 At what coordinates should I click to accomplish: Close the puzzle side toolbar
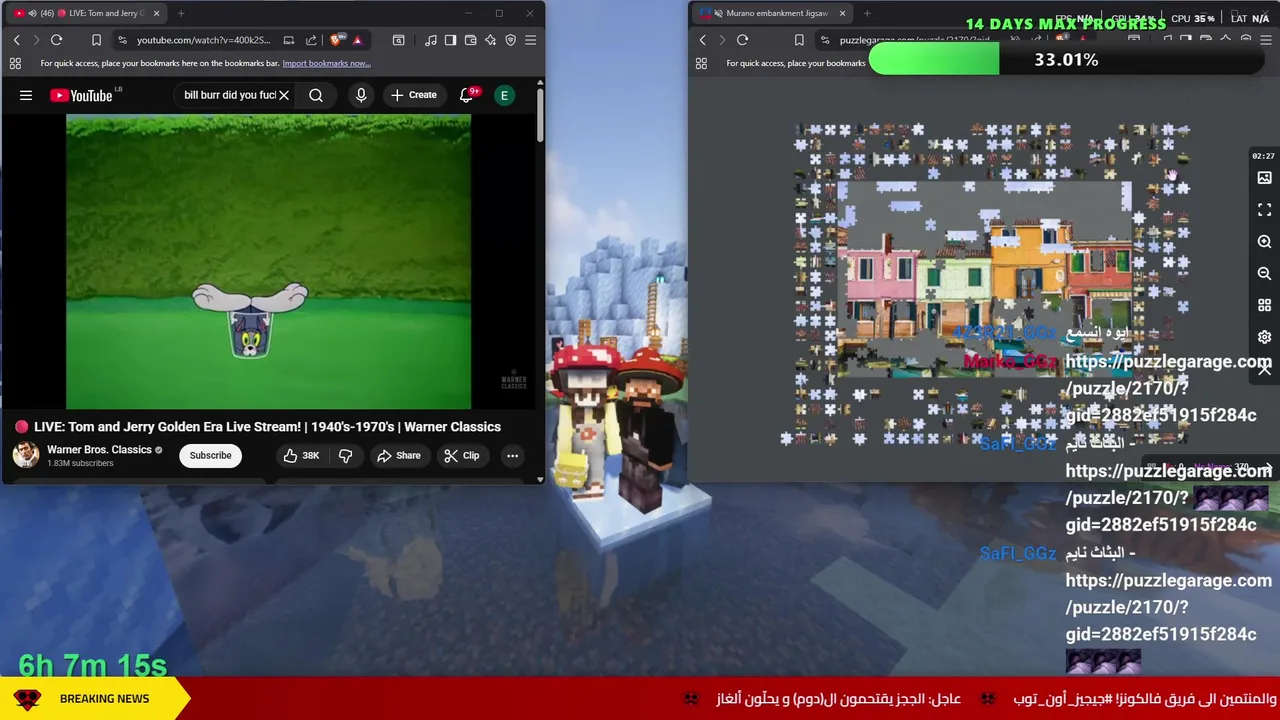coord(1264,369)
